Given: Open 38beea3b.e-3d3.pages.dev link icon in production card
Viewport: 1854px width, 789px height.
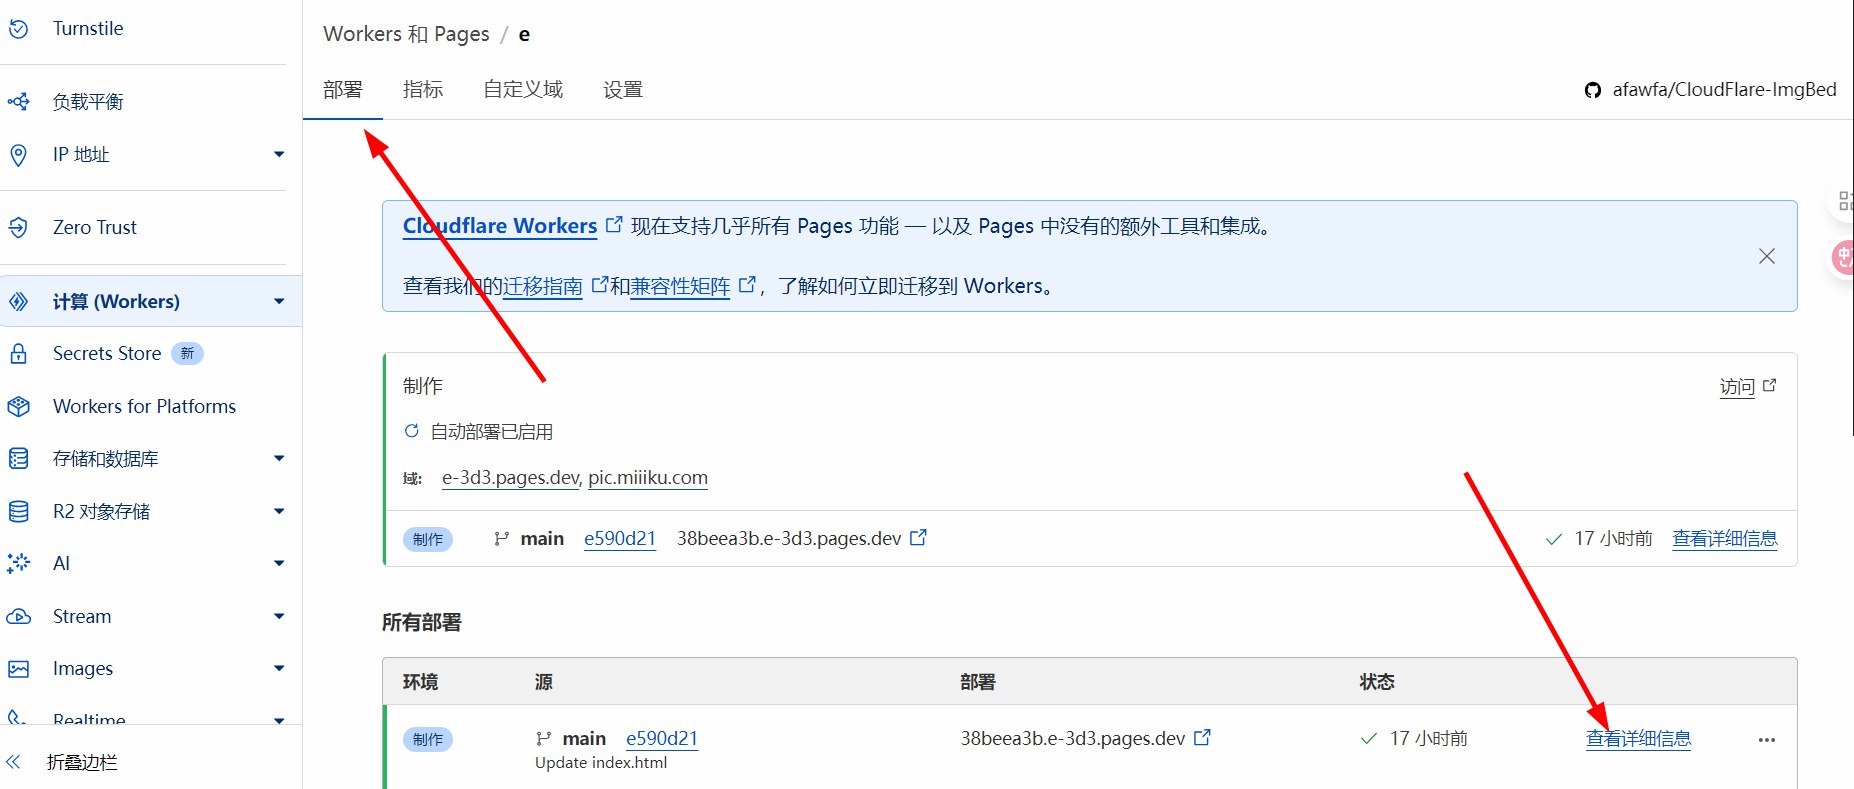Looking at the screenshot, I should click(918, 537).
